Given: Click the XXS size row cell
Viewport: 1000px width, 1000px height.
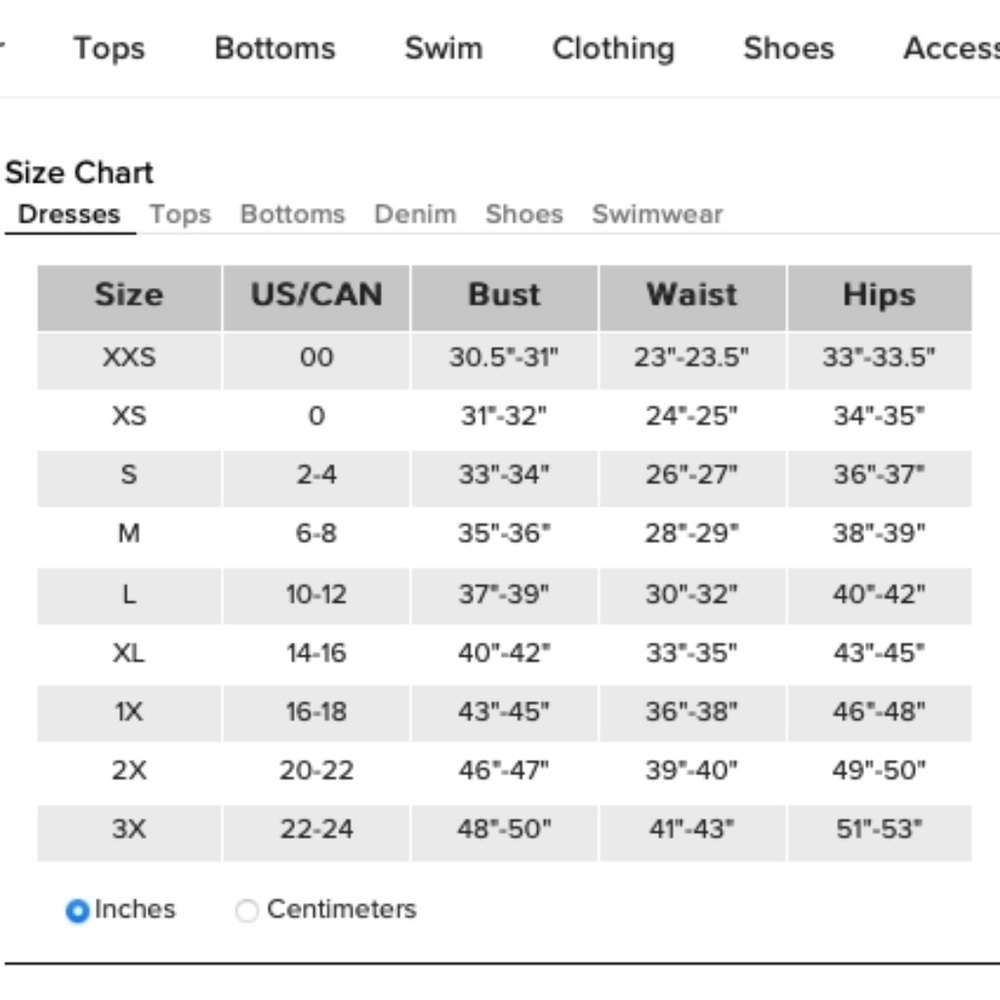Looking at the screenshot, I should coord(129,360).
